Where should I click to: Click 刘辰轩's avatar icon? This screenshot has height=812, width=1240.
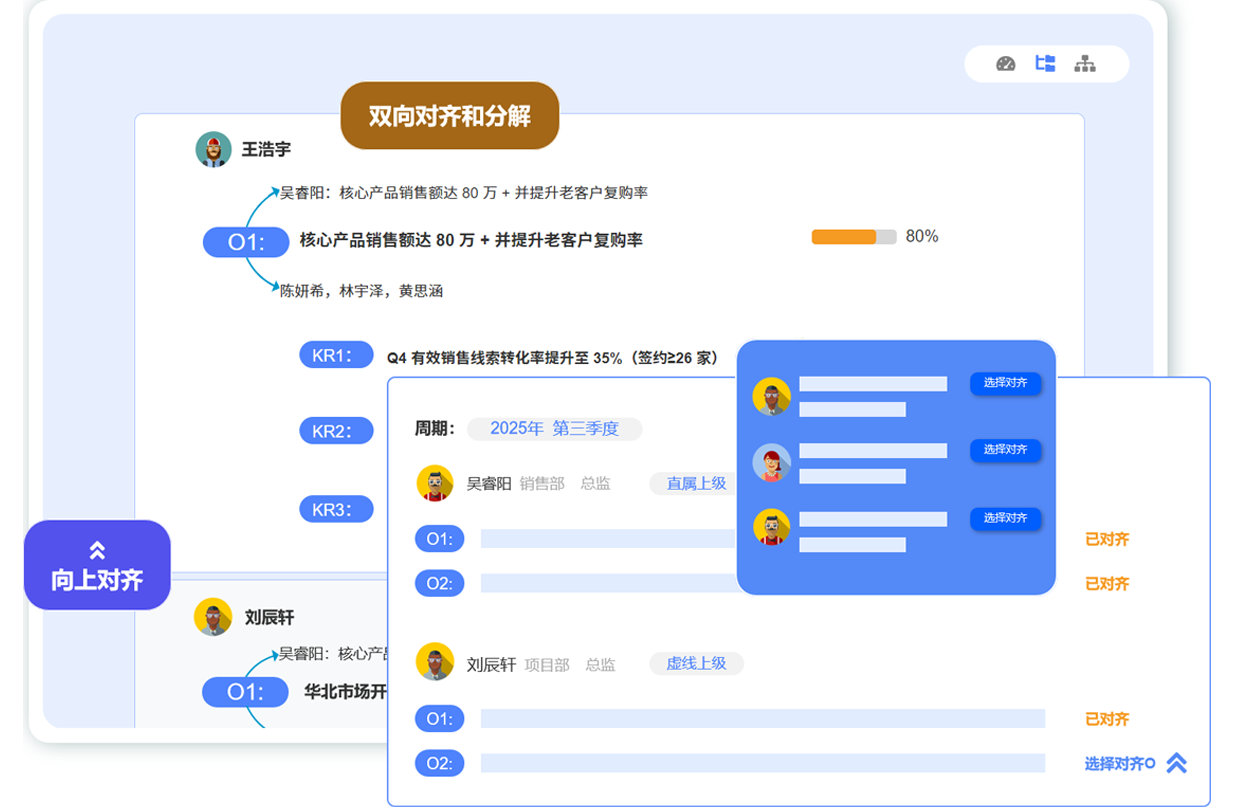coord(212,617)
